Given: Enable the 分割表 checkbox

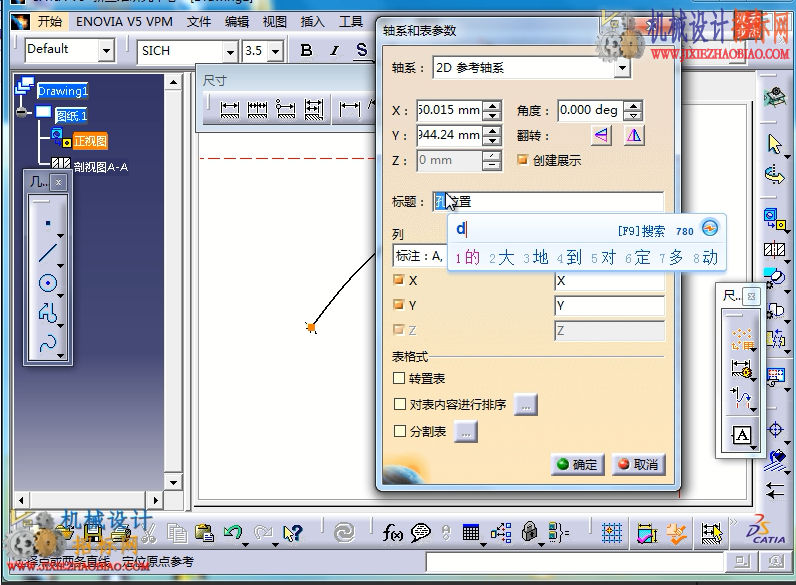Looking at the screenshot, I should pyautogui.click(x=400, y=431).
